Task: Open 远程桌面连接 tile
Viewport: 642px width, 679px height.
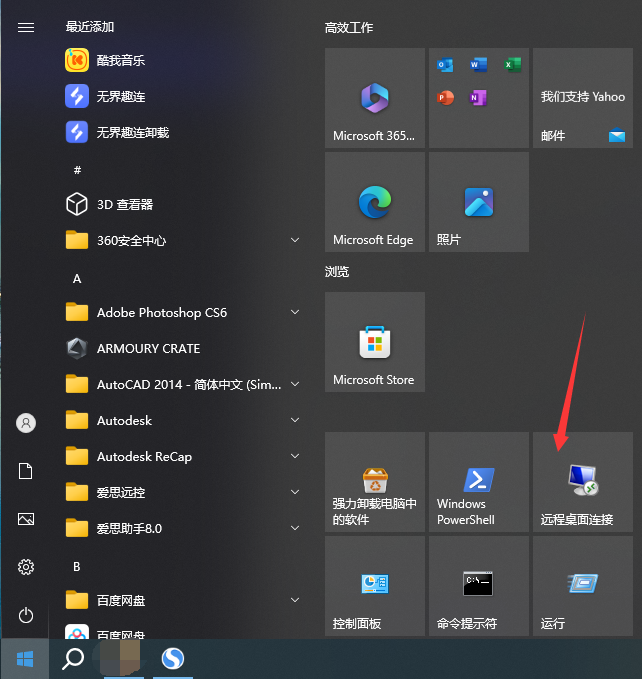Action: click(583, 482)
